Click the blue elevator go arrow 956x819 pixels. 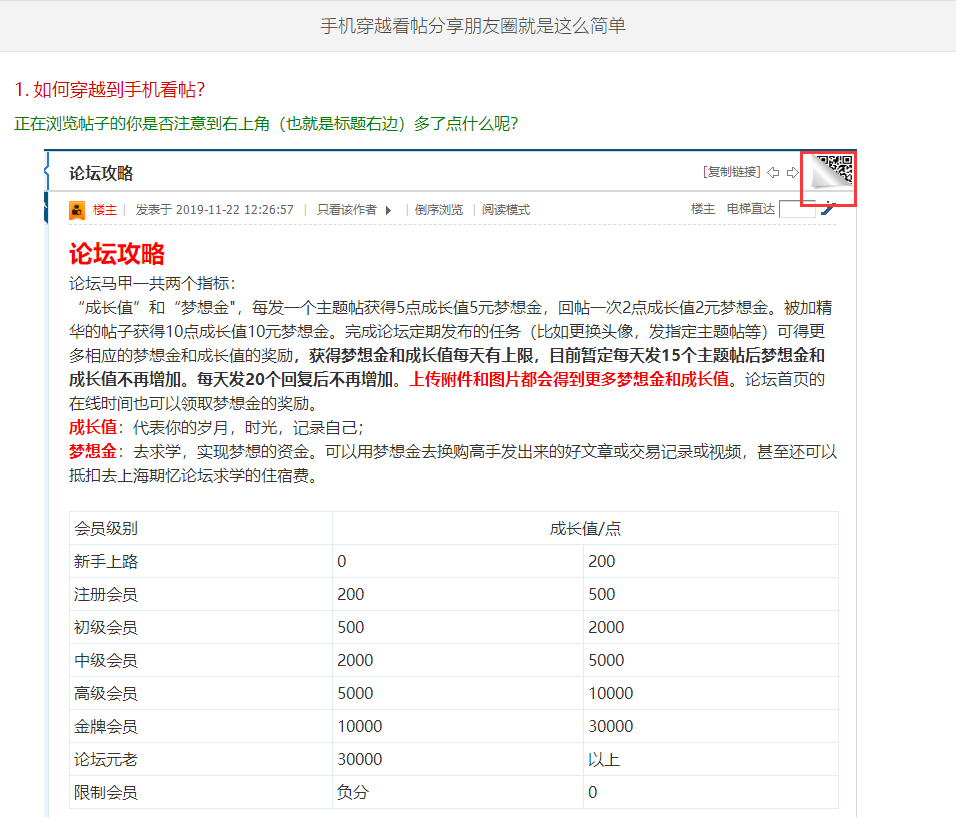(827, 209)
